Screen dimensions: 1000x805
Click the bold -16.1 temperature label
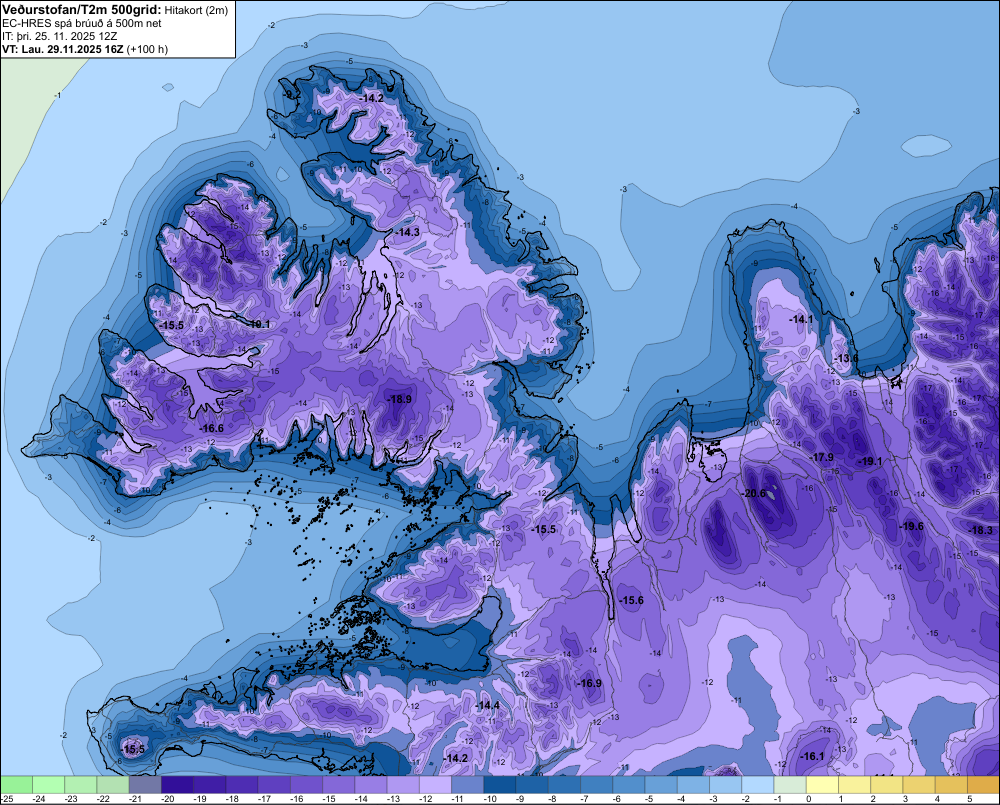point(812,756)
